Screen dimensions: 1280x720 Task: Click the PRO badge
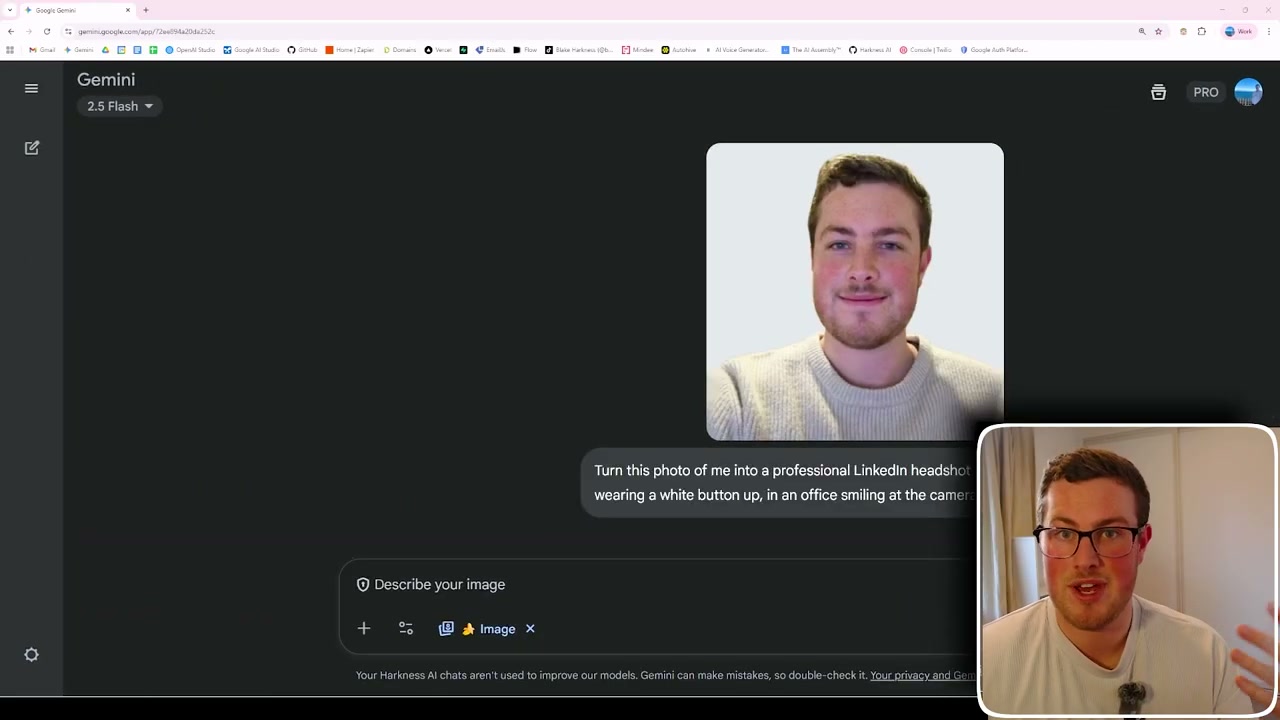point(1205,92)
